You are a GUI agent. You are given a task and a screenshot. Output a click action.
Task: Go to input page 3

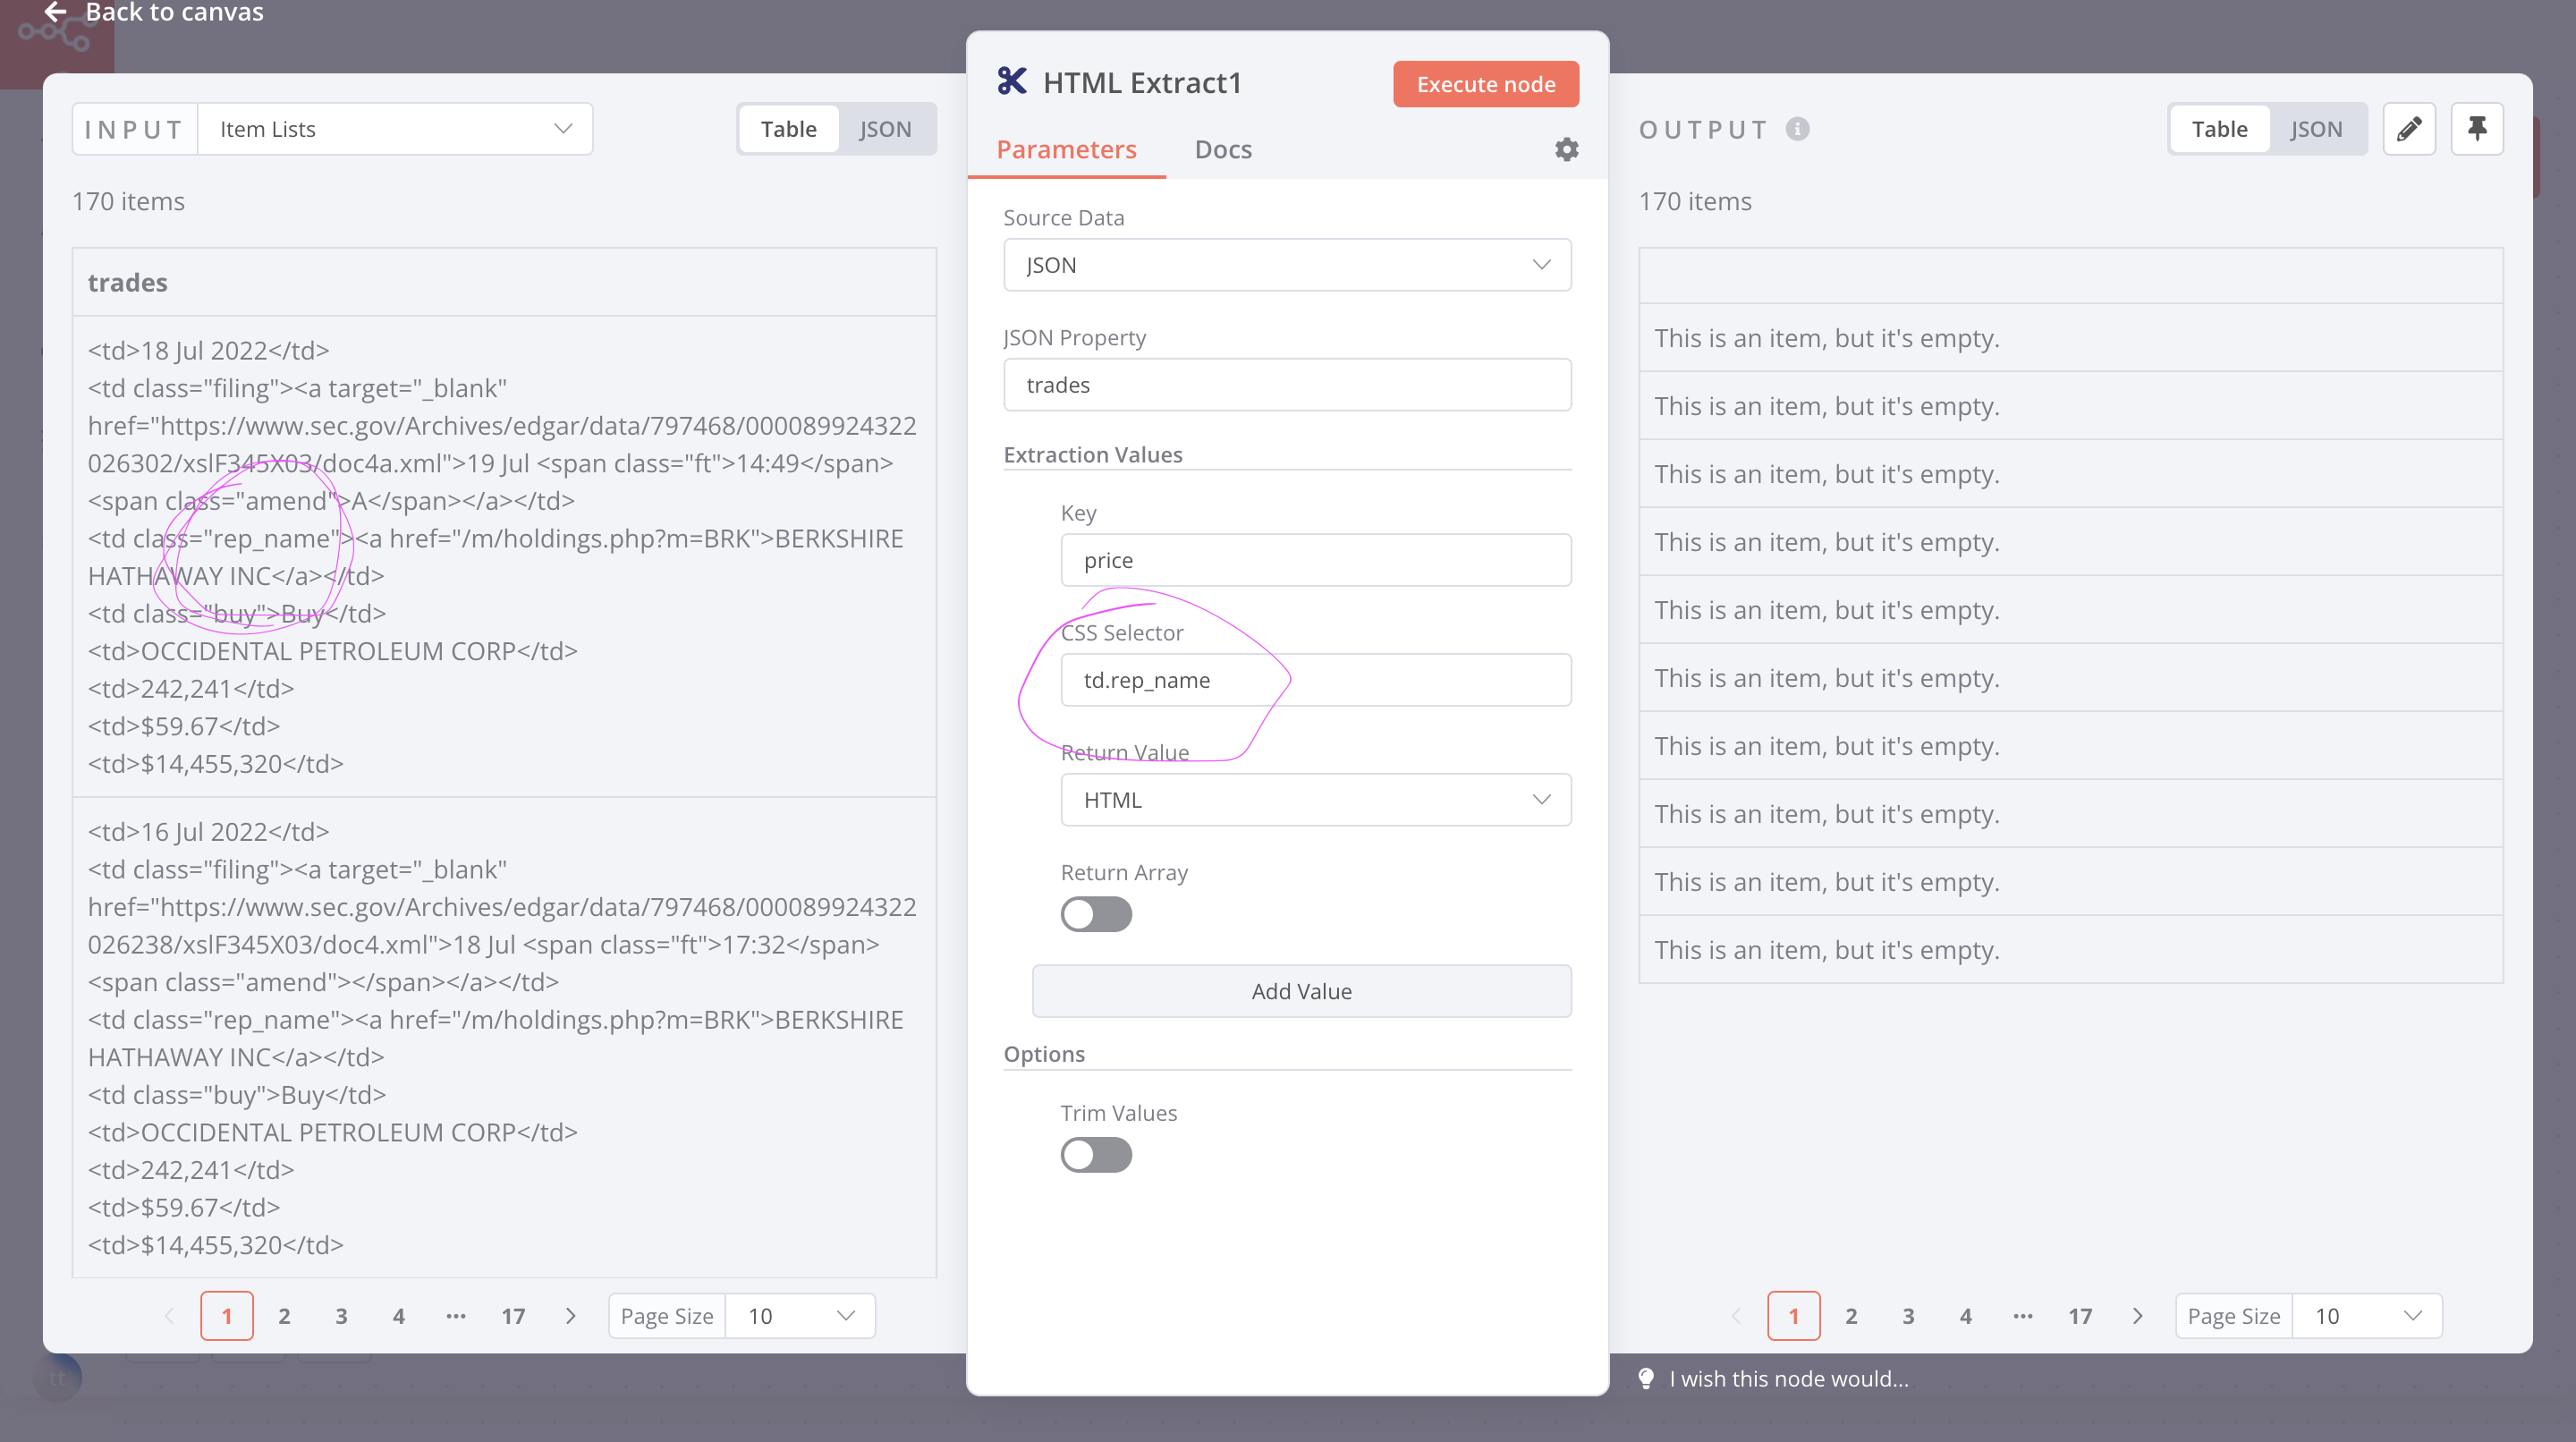click(341, 1316)
